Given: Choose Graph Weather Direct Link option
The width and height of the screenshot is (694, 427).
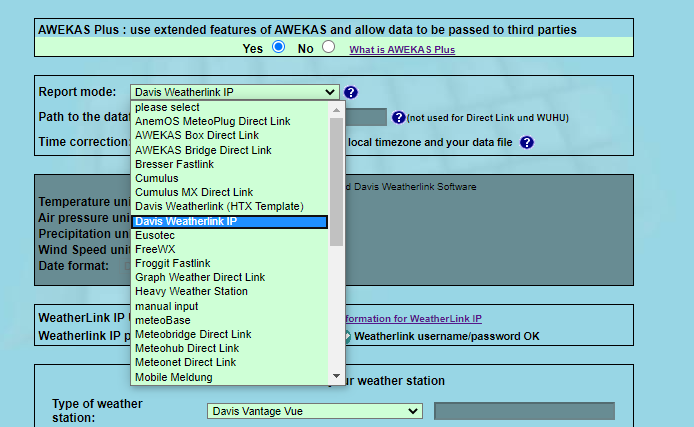Looking at the screenshot, I should (x=230, y=277).
